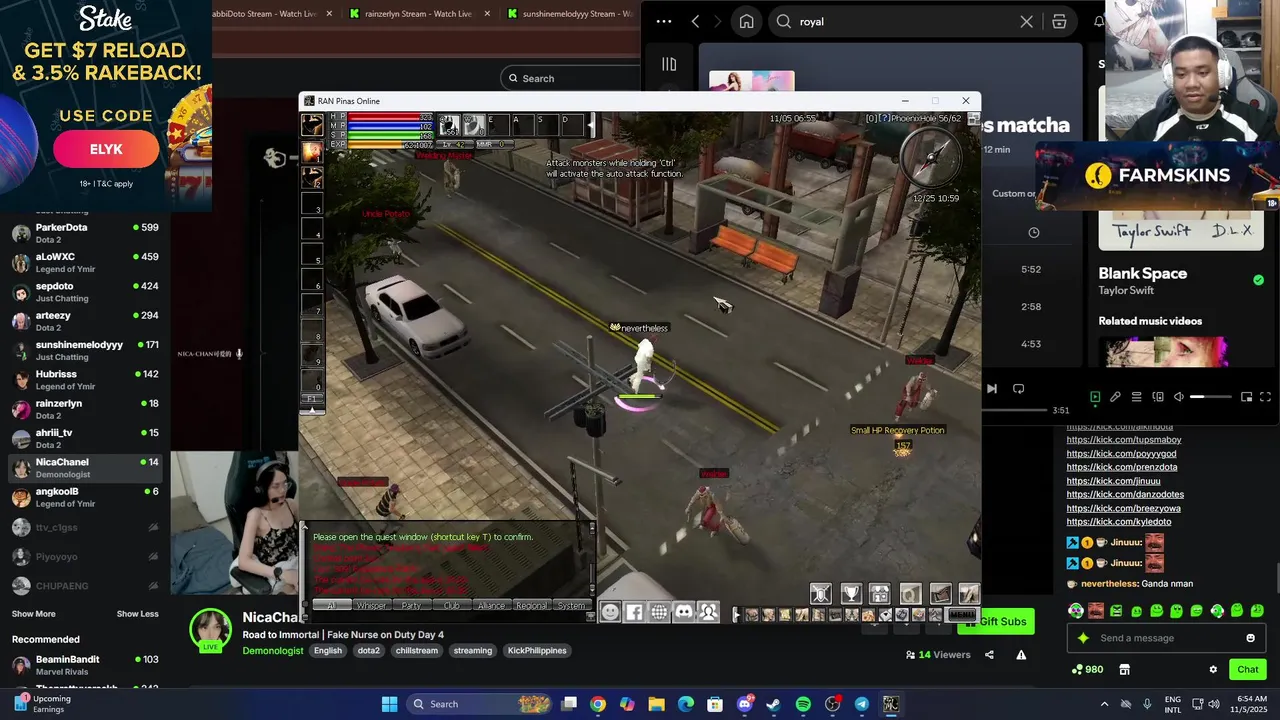Open the Kick chat settings gear
The height and width of the screenshot is (720, 1280).
pyautogui.click(x=1213, y=669)
